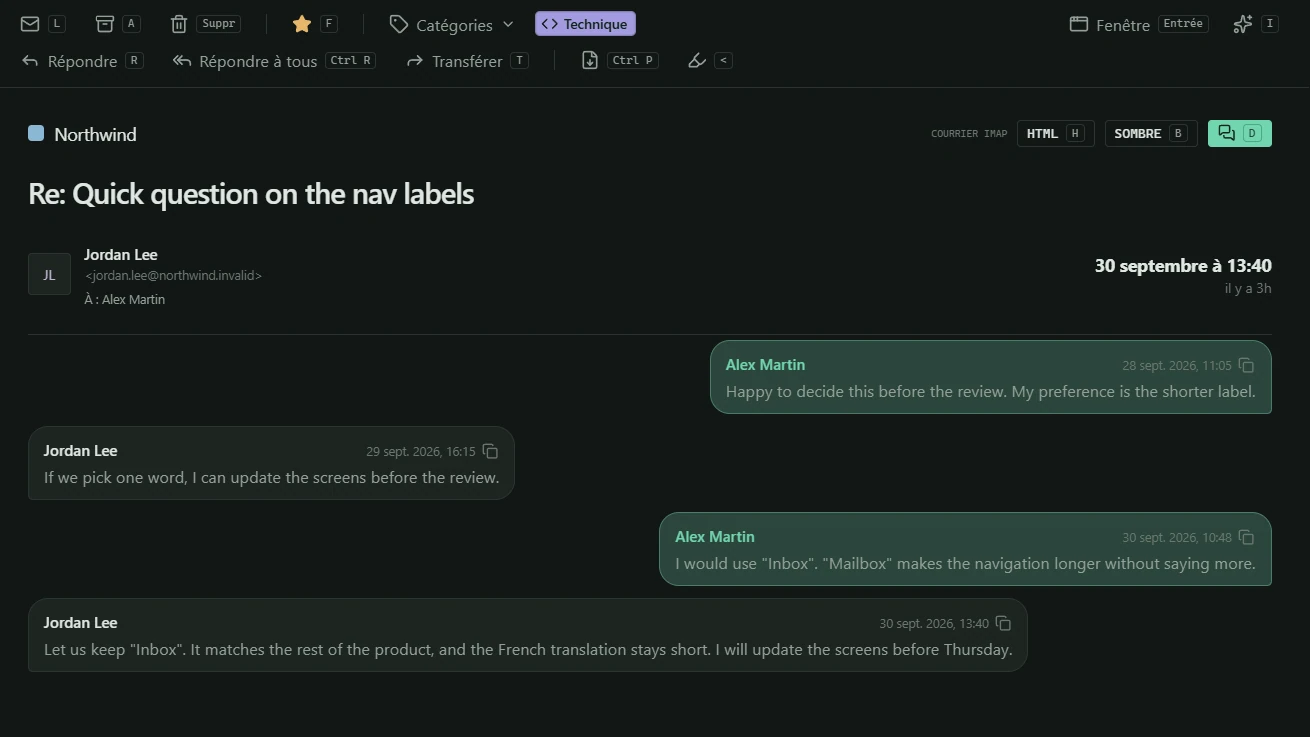Click the envelope mark-as-read icon

30,24
